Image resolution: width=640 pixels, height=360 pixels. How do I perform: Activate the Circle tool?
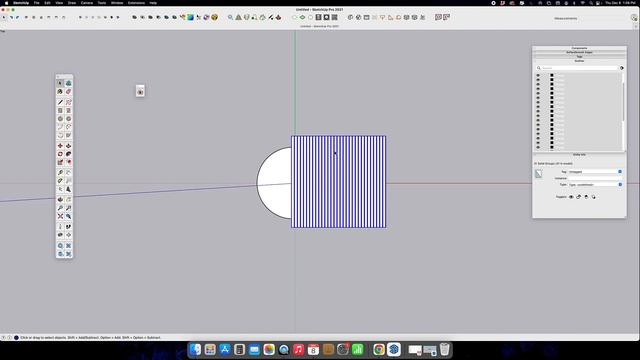(x=60, y=119)
